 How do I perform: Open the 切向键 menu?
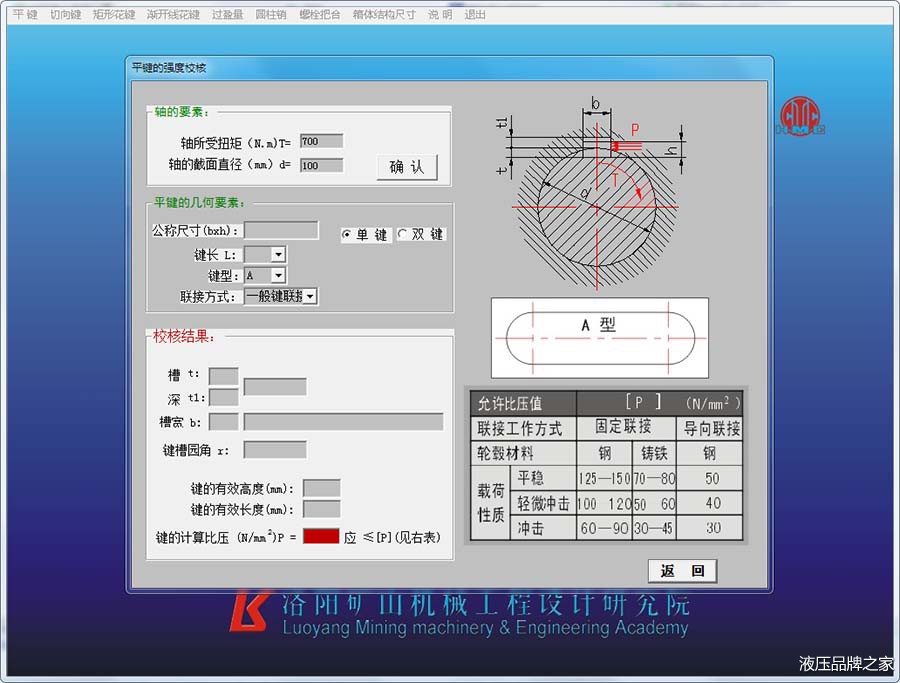click(66, 15)
